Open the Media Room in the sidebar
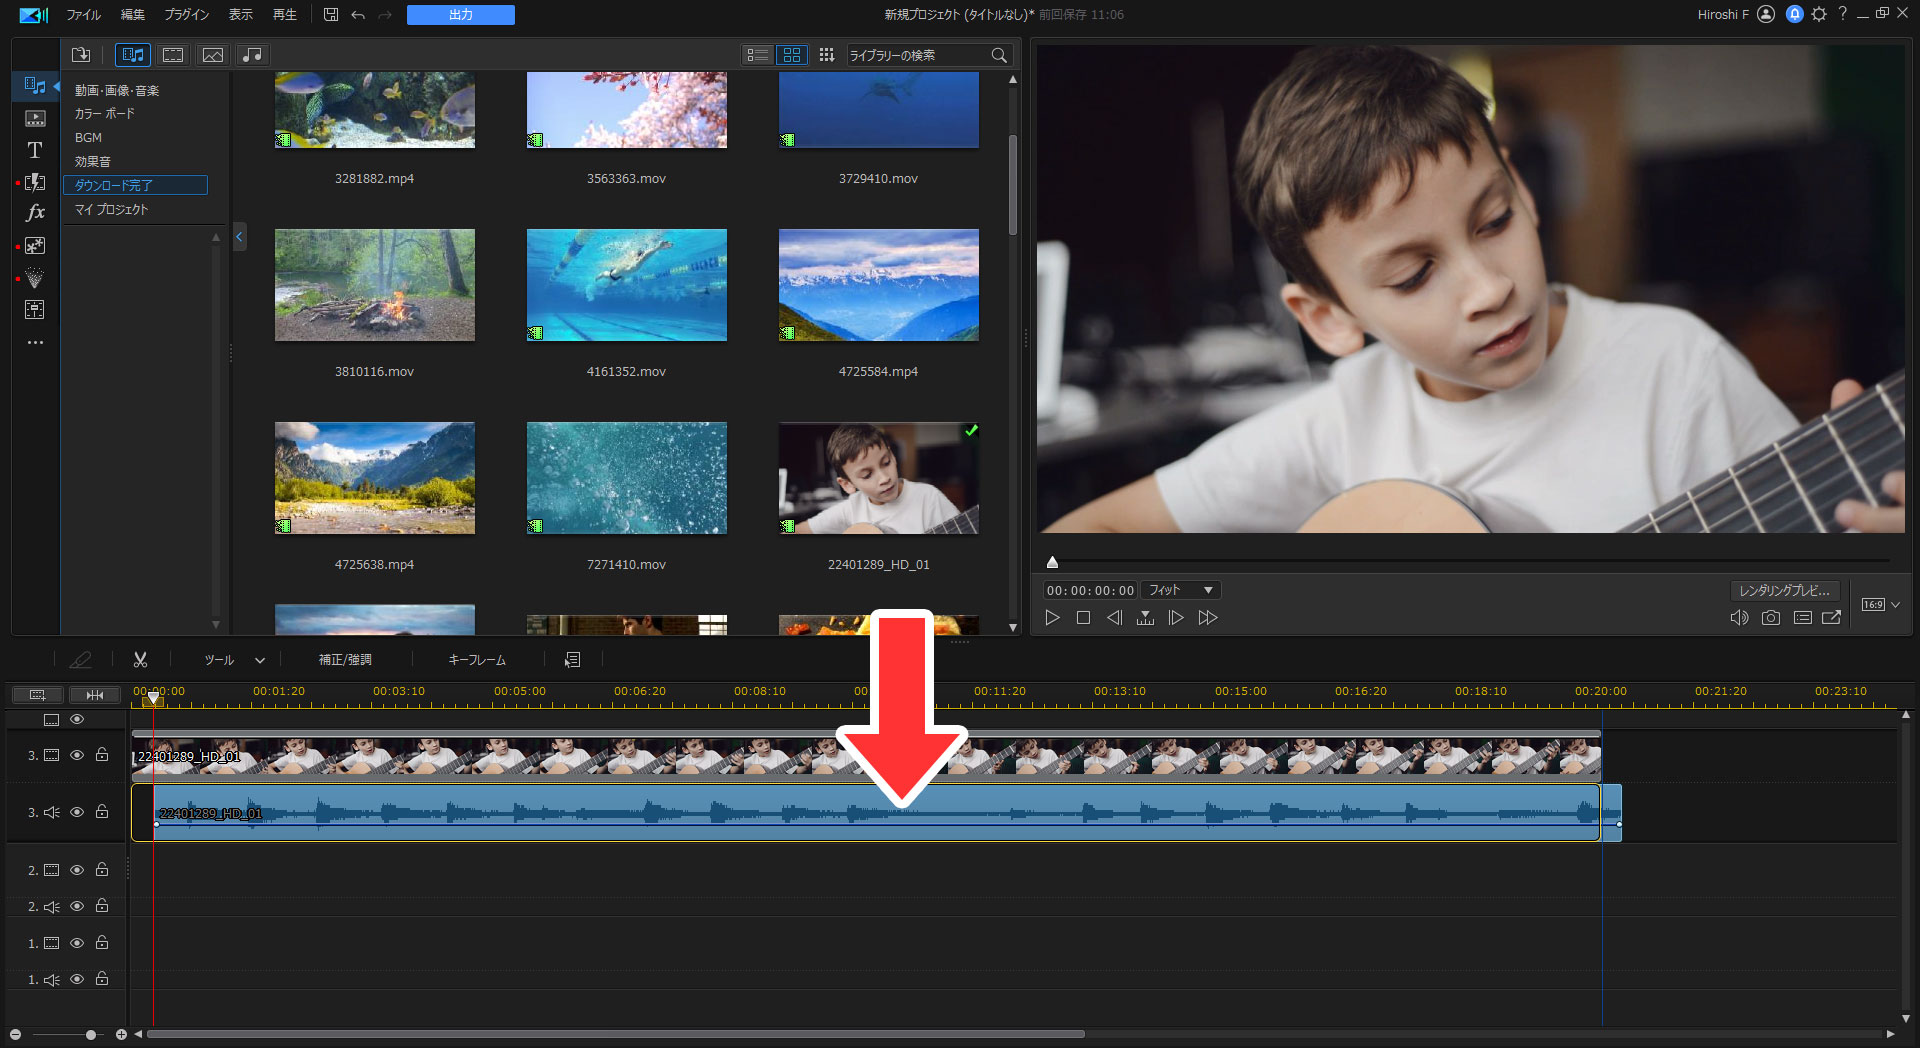The image size is (1920, 1048). tap(35, 86)
